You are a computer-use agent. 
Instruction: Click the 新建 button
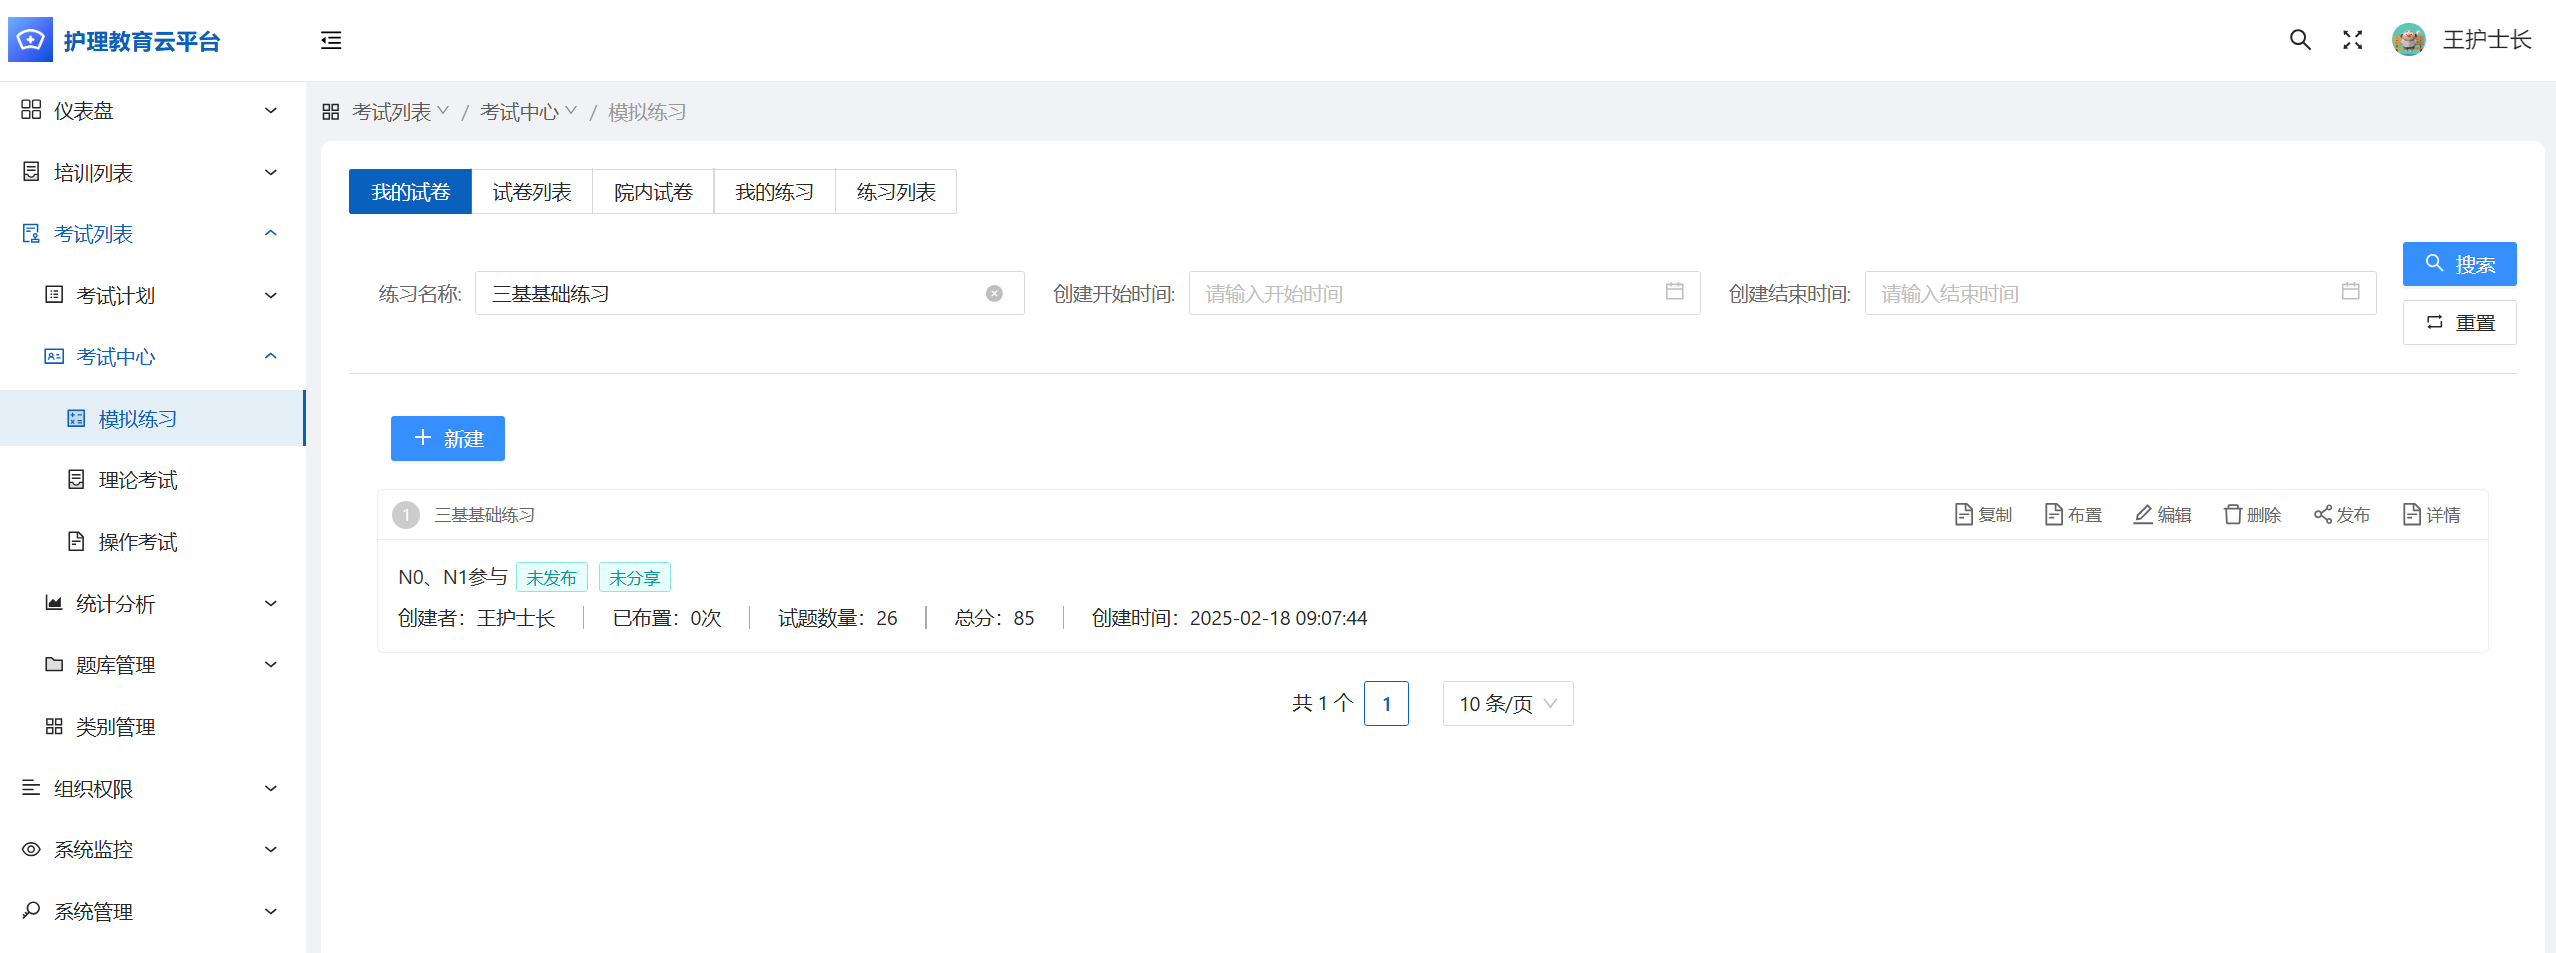point(447,439)
